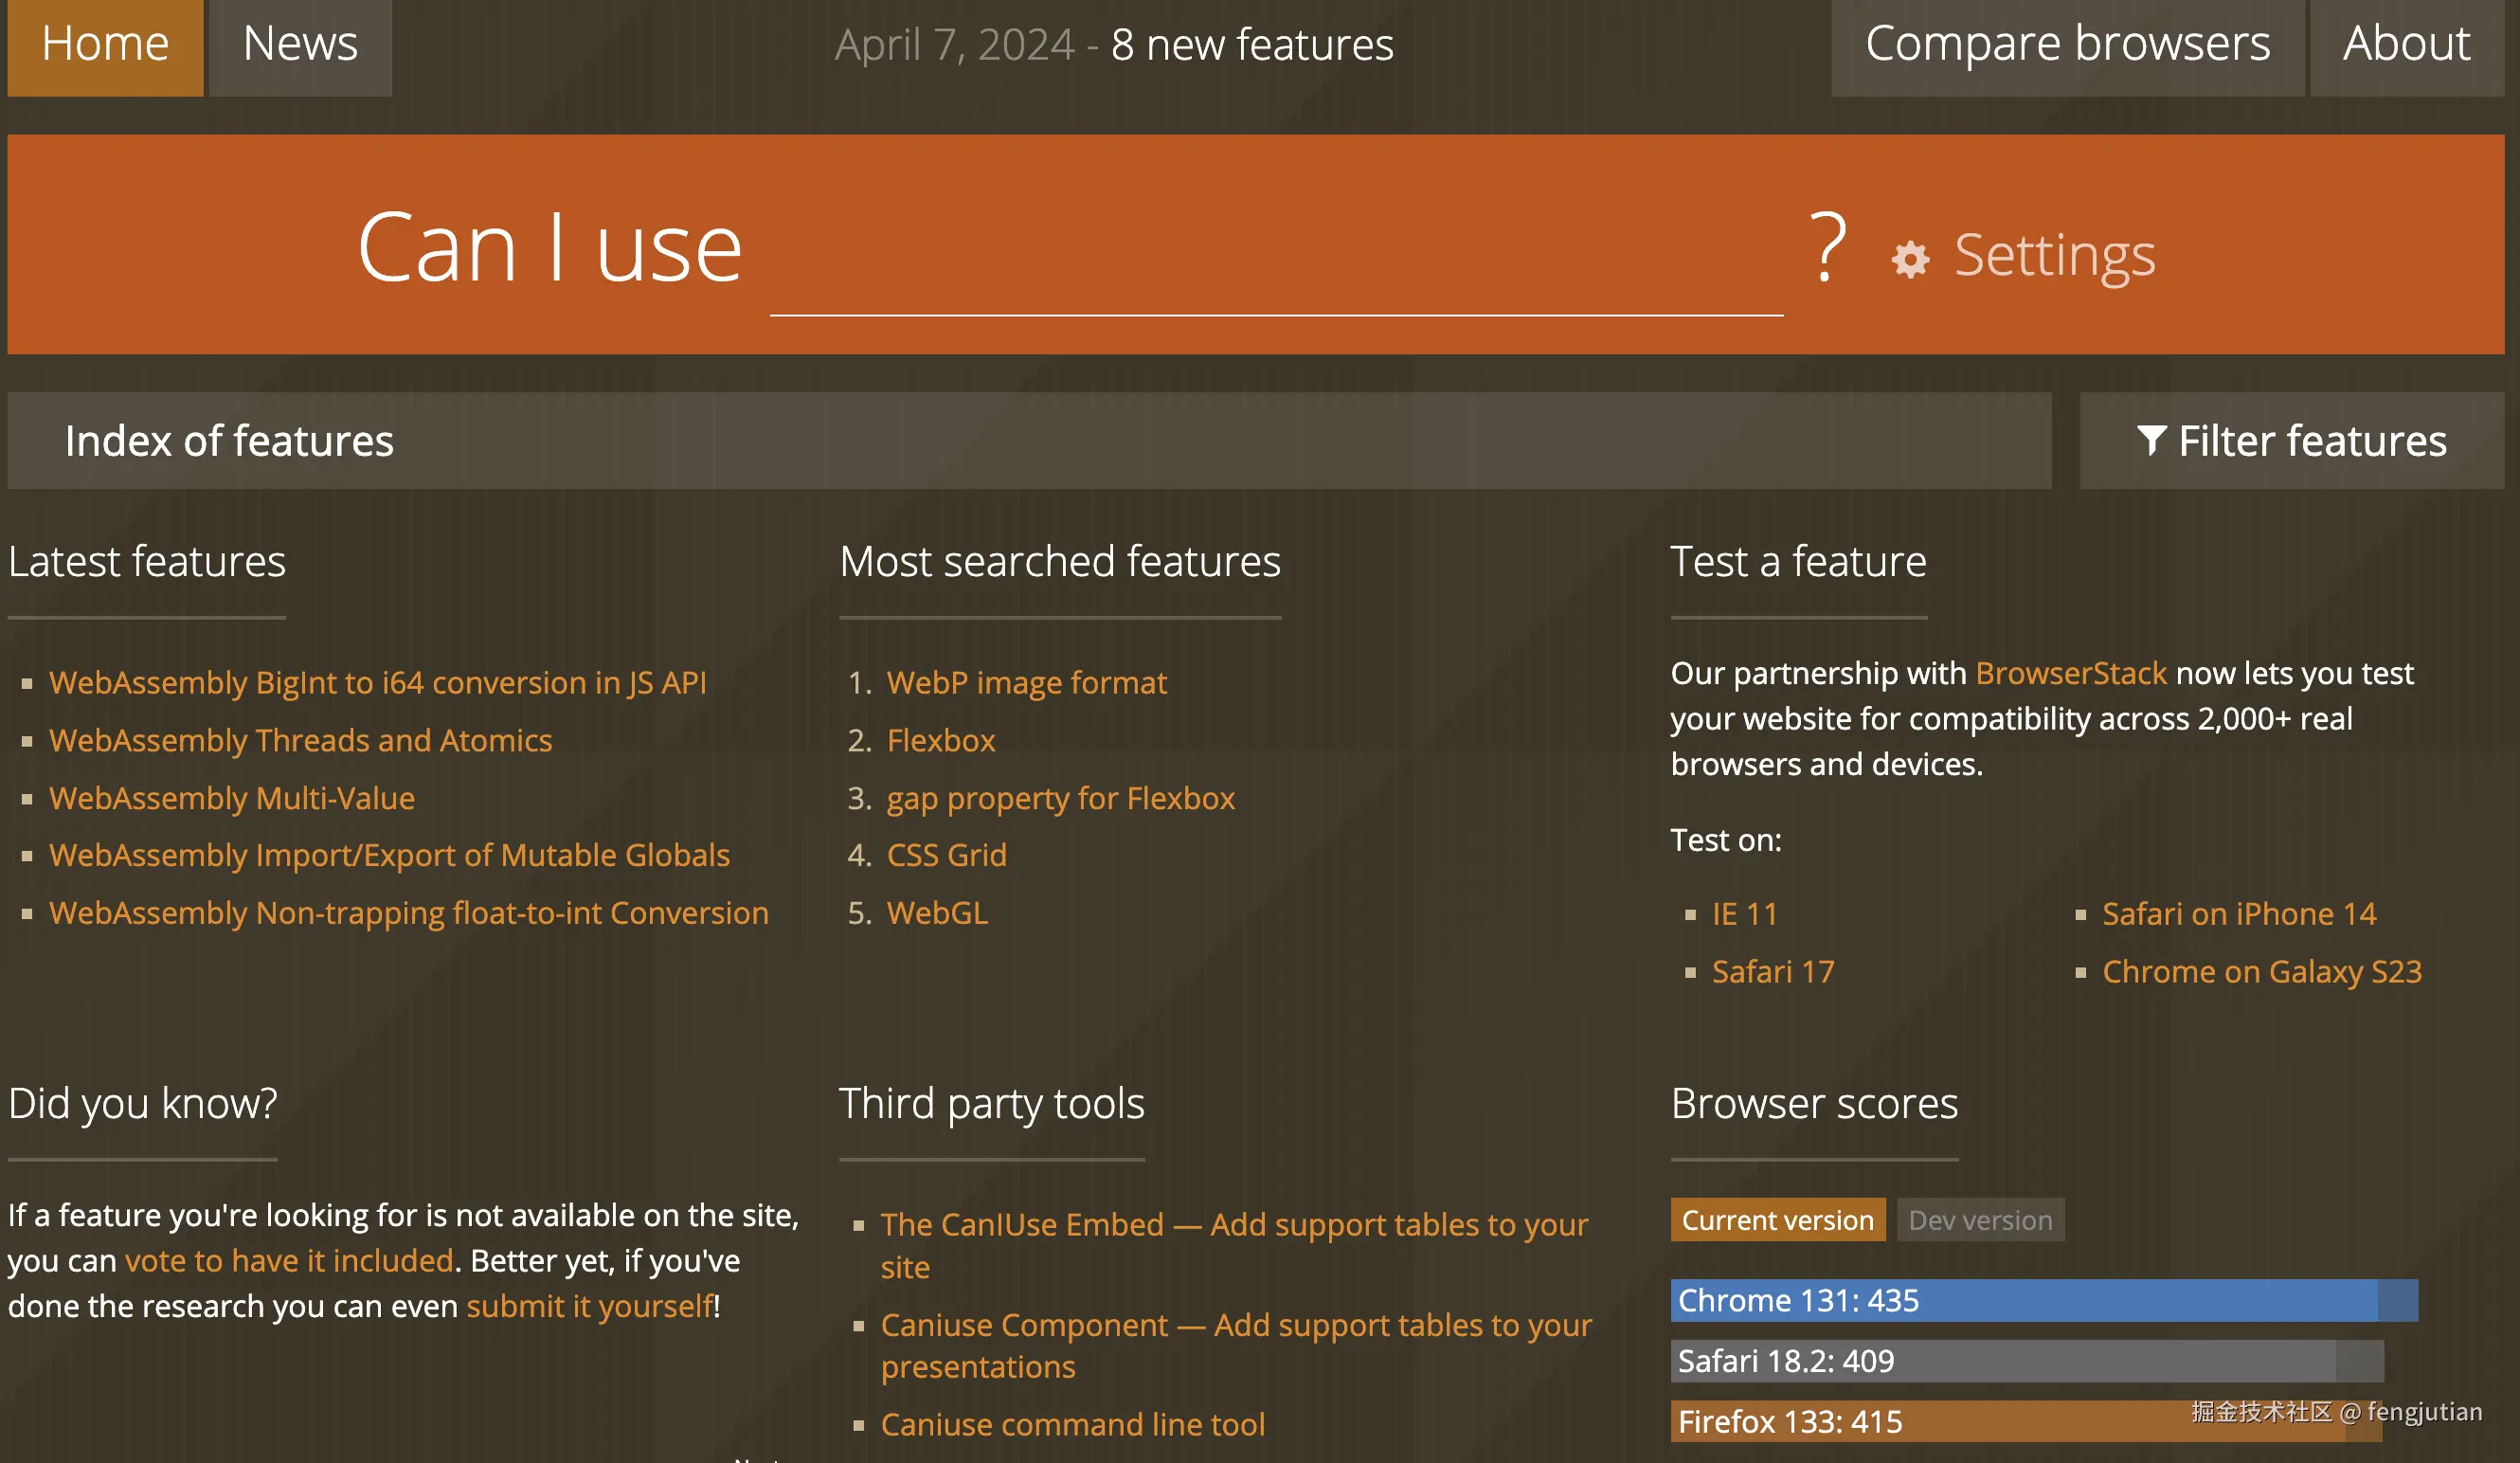2520x1463 pixels.
Task: Click Safari on iPhone 14 test link
Action: pos(2238,914)
